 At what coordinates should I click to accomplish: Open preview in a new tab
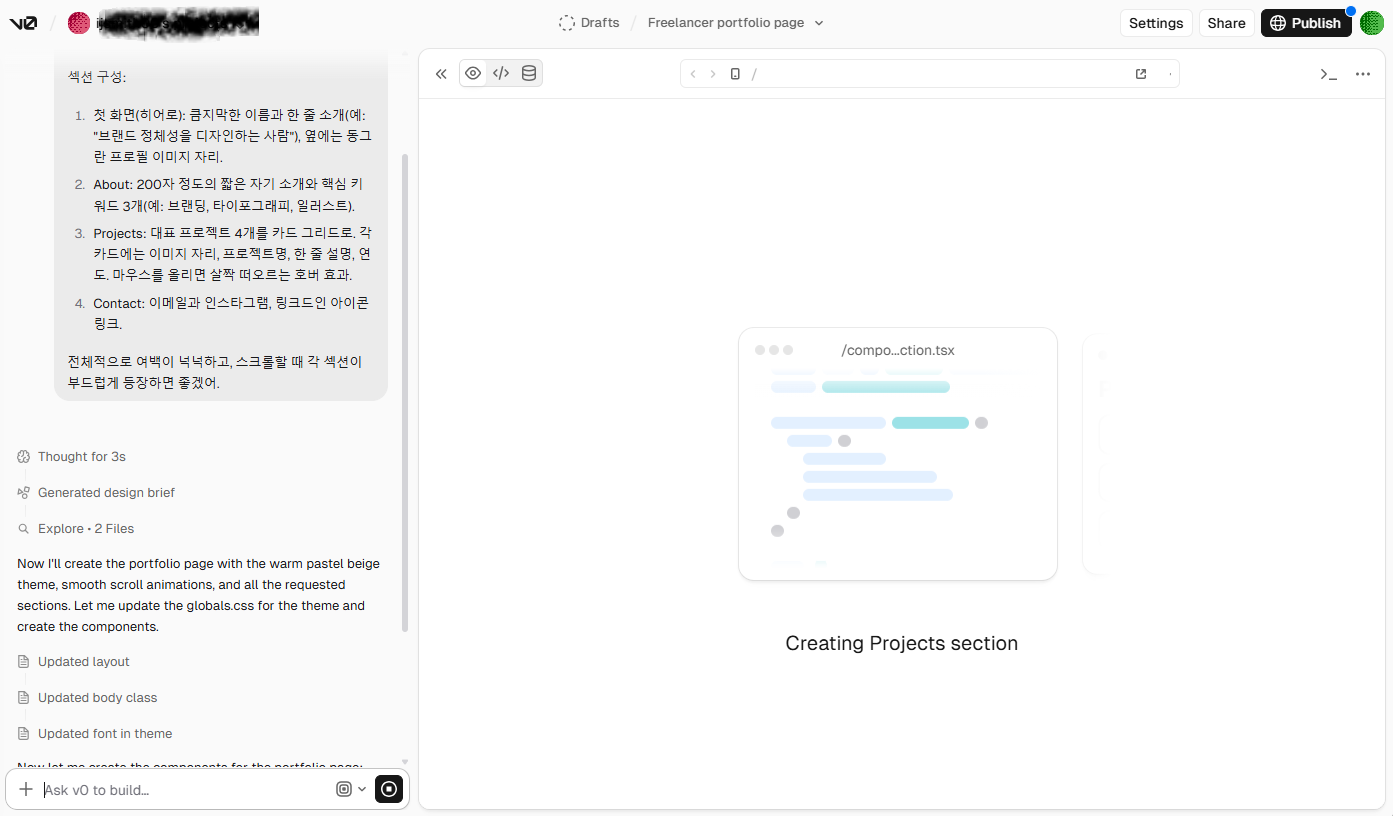1141,74
